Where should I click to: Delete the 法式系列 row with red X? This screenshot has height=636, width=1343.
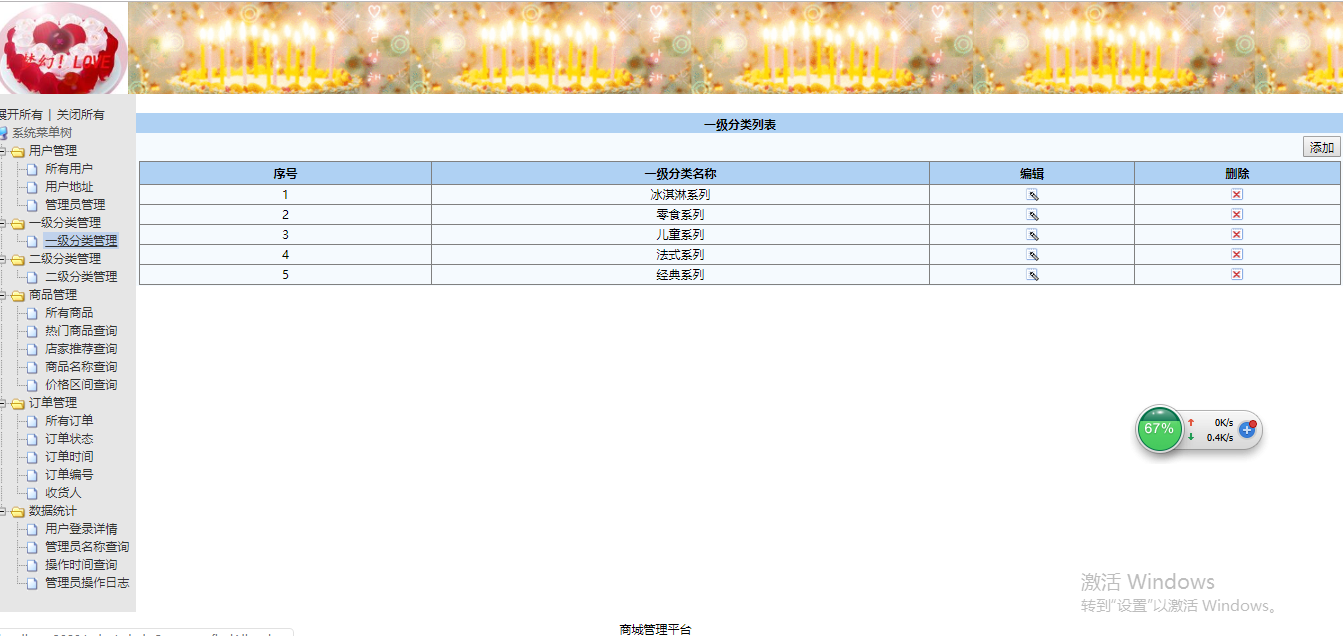coord(1237,254)
